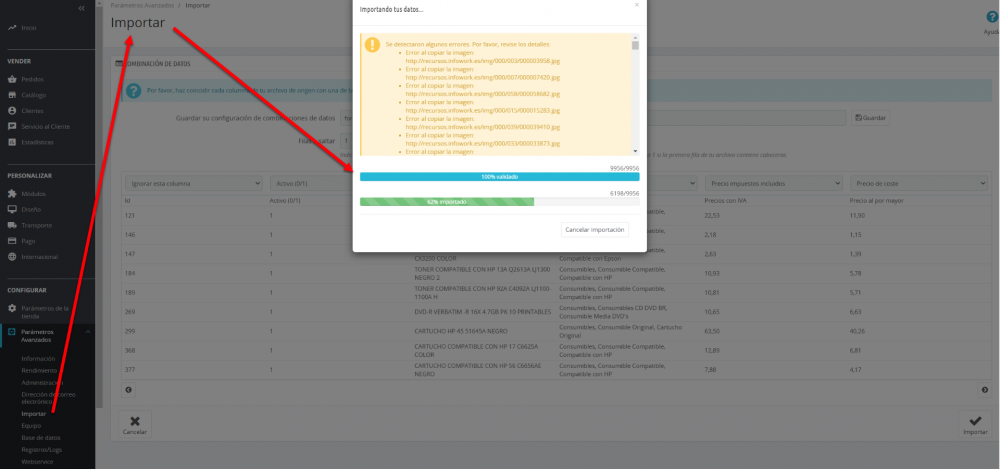Click the Diseño monitor icon
The height and width of the screenshot is (469, 1000).
point(12,209)
